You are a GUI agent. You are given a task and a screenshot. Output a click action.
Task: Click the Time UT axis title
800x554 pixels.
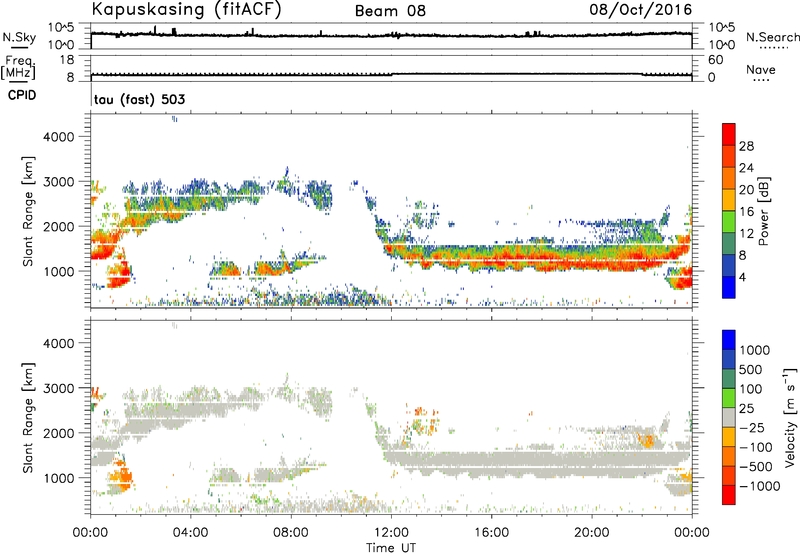391,548
